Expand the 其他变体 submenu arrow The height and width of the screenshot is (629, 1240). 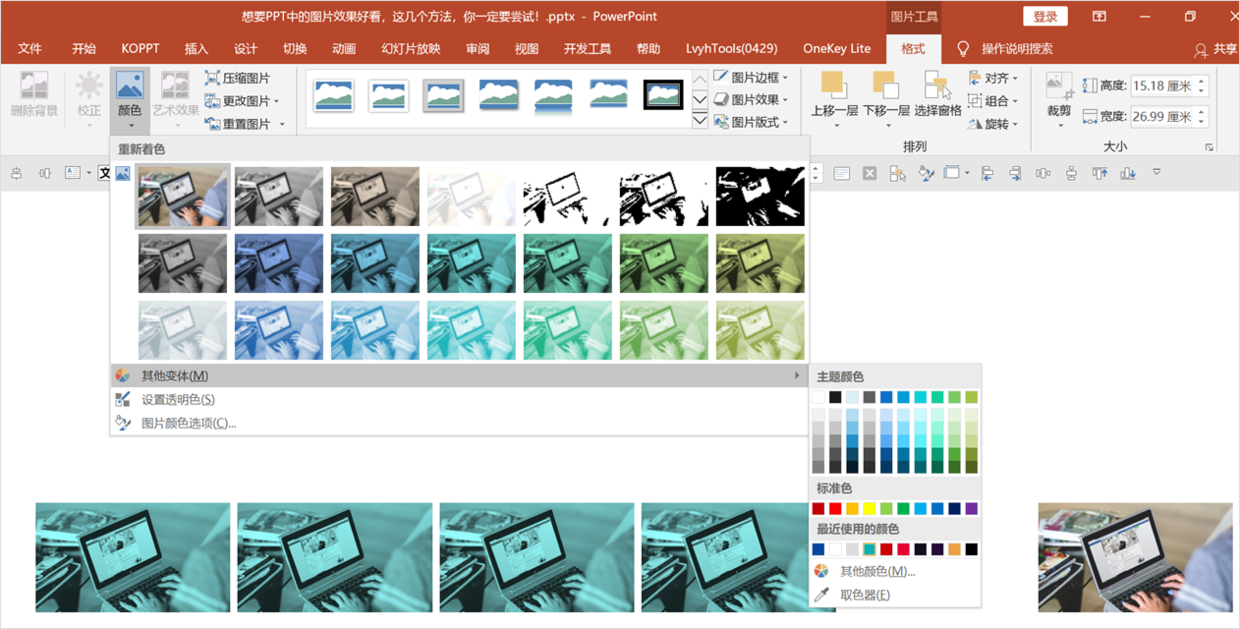[797, 375]
